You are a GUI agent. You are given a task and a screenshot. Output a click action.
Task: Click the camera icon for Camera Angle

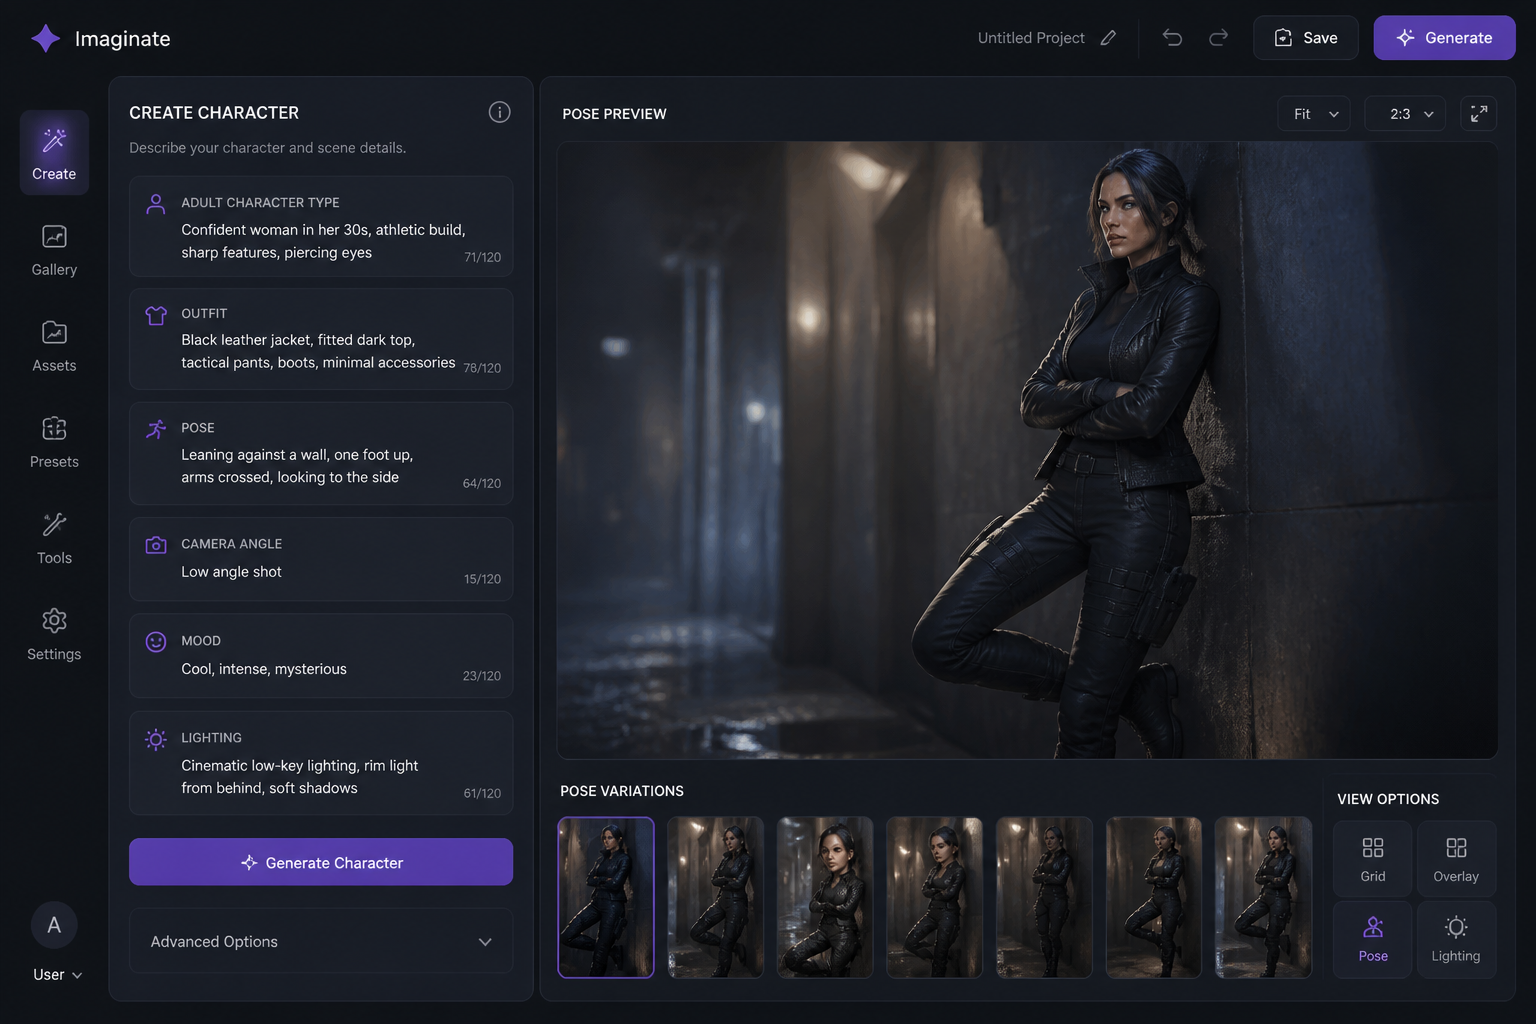point(156,545)
